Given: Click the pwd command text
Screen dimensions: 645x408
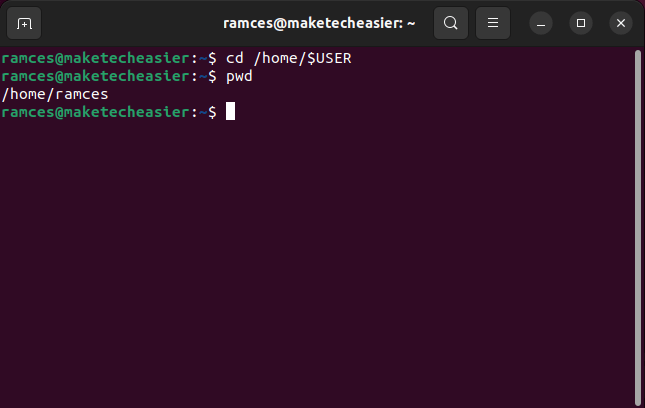Looking at the screenshot, I should click(x=239, y=76).
